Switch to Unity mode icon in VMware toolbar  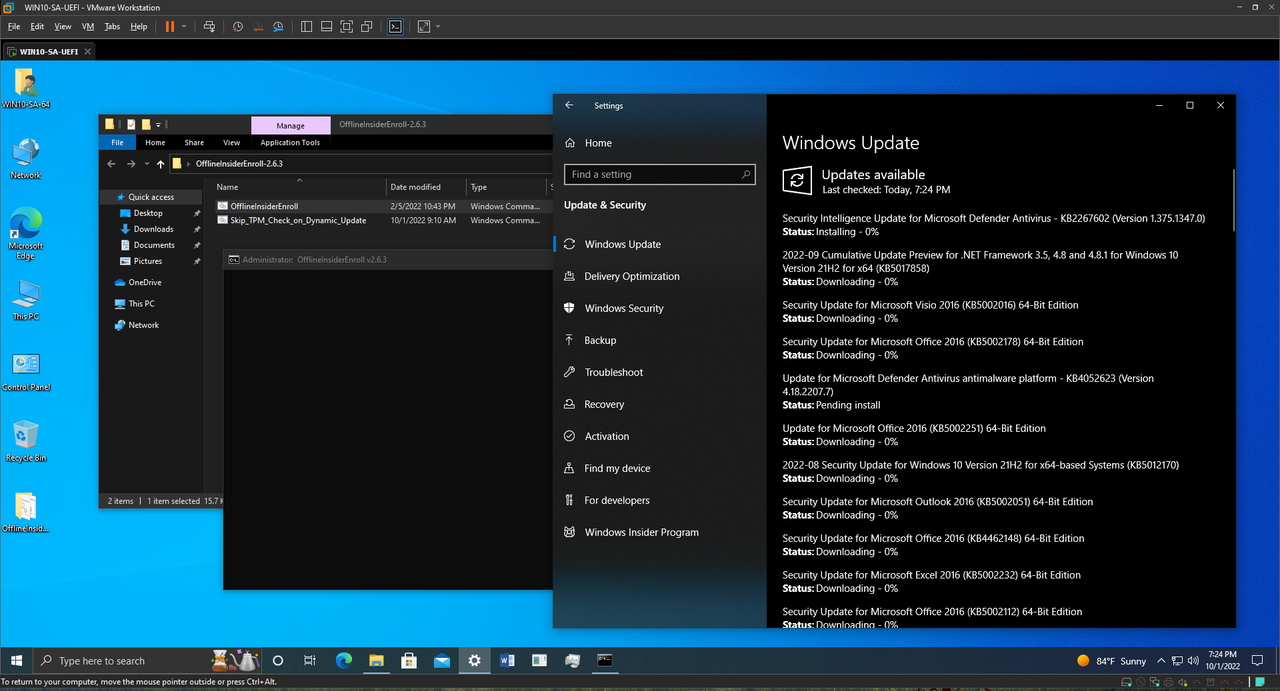point(367,27)
